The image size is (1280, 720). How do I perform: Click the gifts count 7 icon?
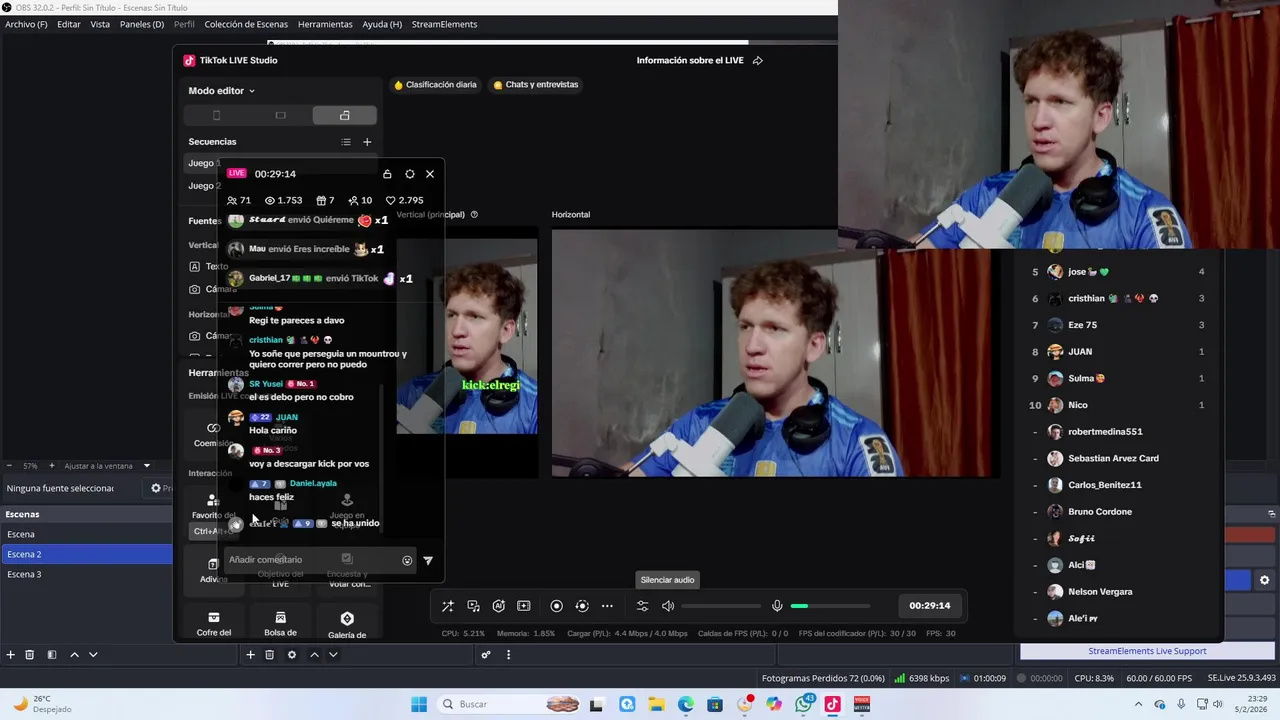[x=325, y=200]
